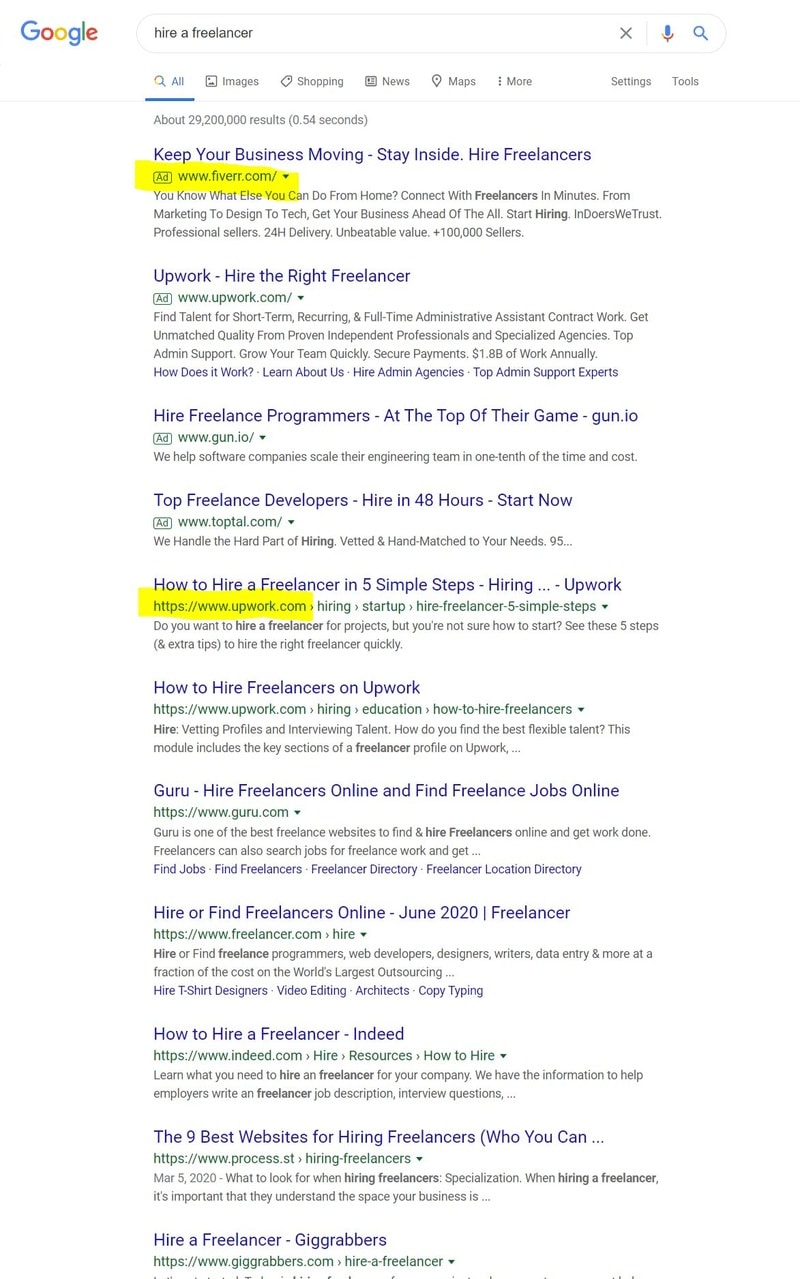
Task: Submit search with the magnifier icon
Action: pyautogui.click(x=701, y=33)
